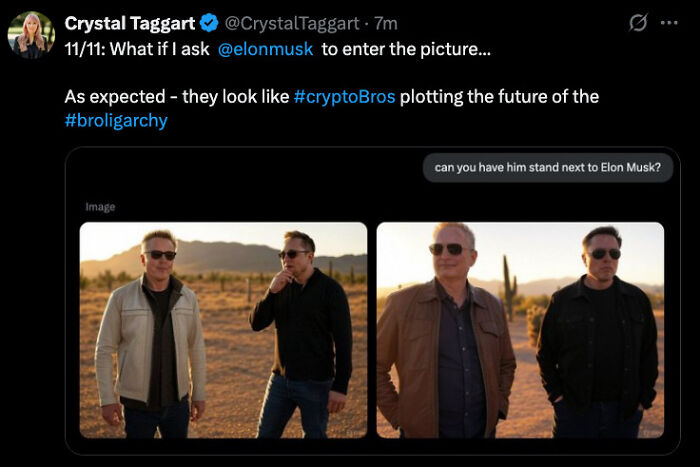The image size is (700, 467).
Task: Open the @elonmusk mention
Action: pos(265,48)
